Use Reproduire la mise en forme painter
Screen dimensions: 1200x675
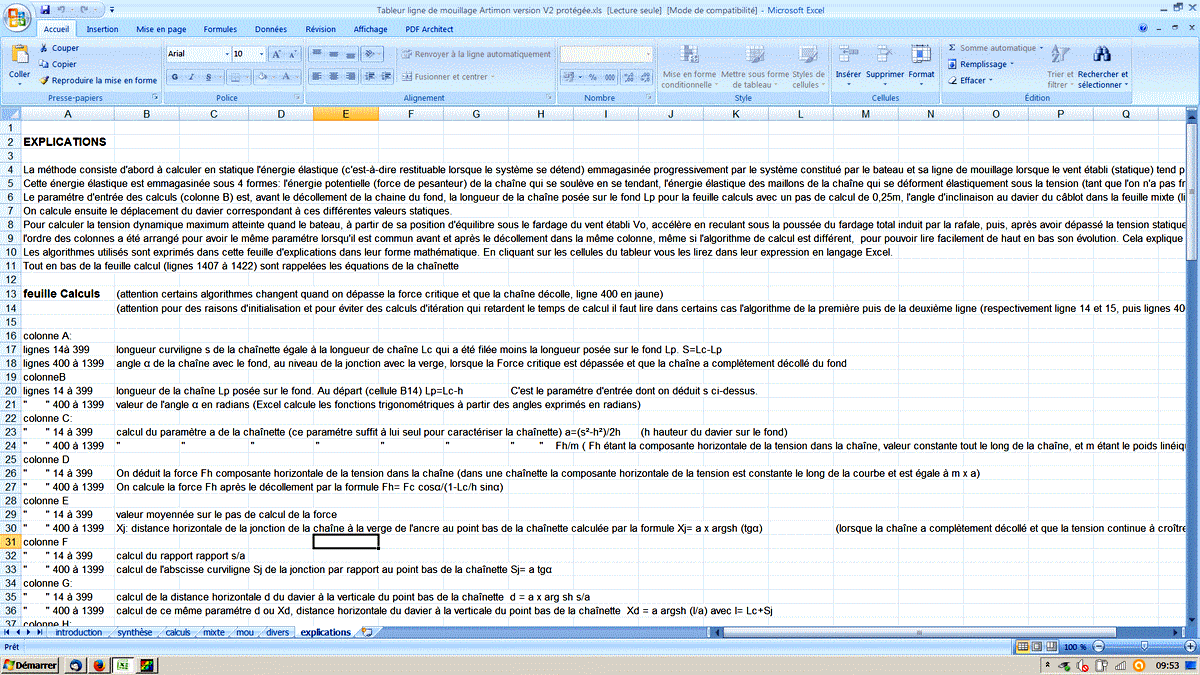coord(98,80)
